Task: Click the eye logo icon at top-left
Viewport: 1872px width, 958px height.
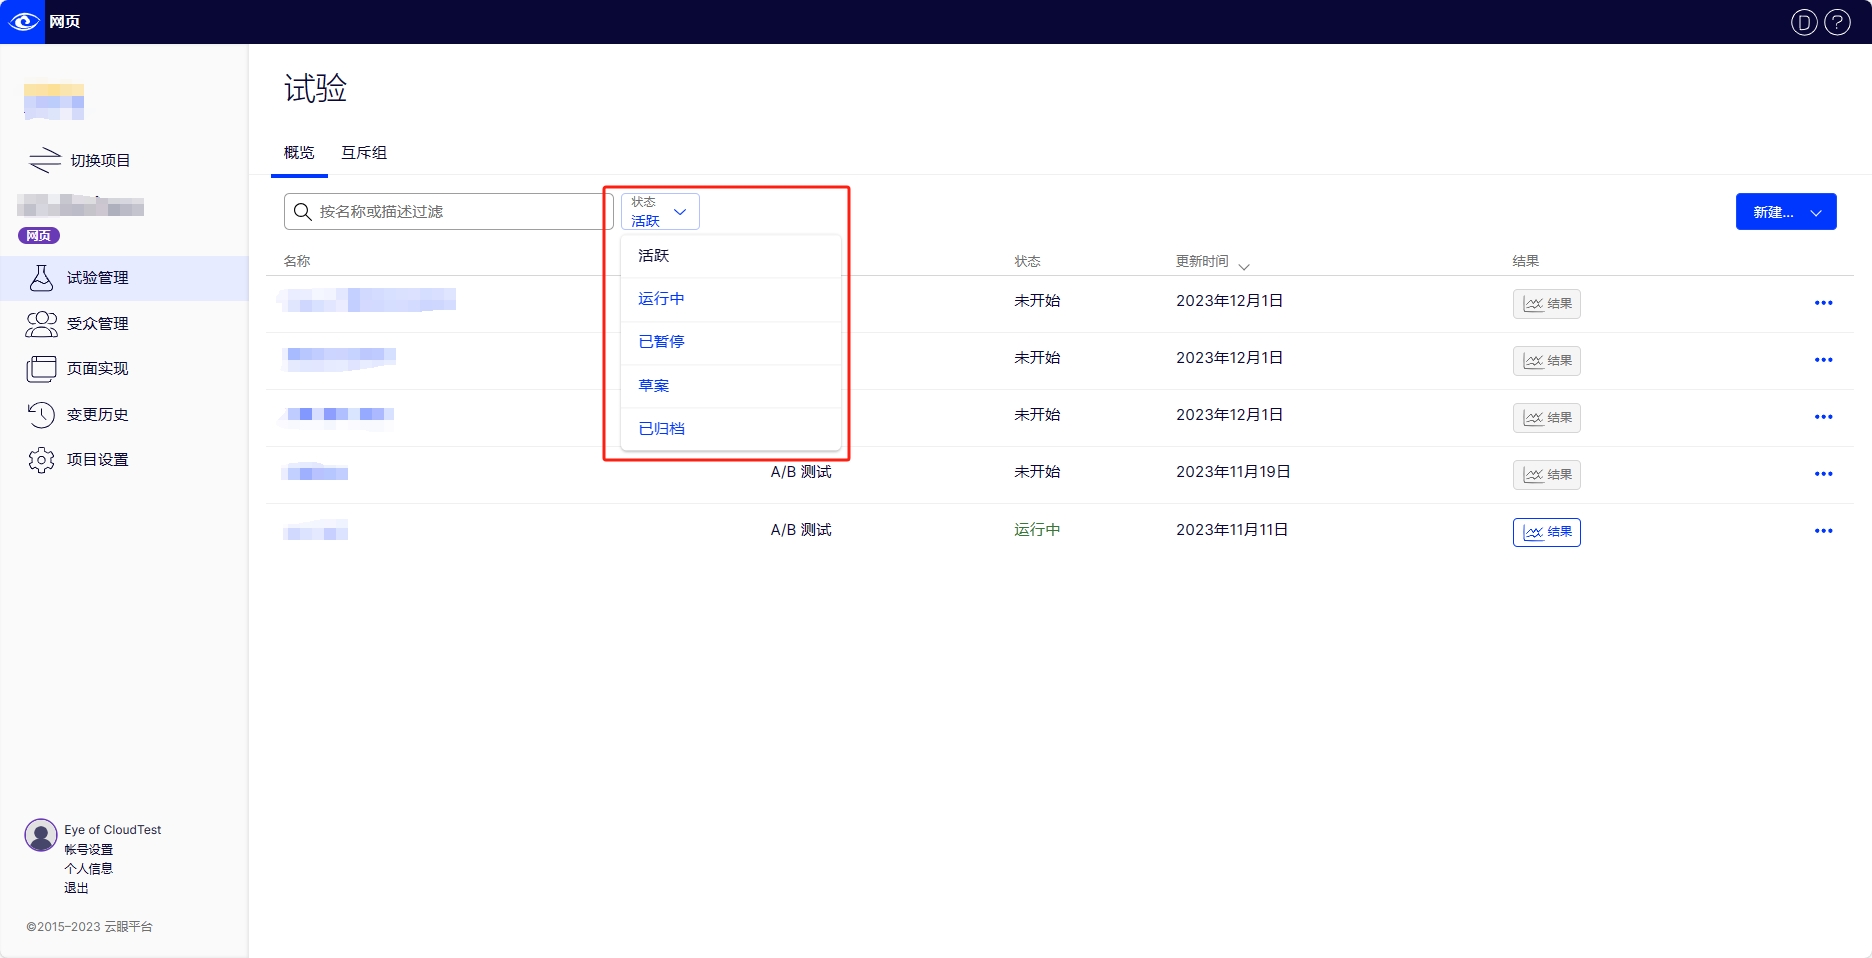Action: 22,21
